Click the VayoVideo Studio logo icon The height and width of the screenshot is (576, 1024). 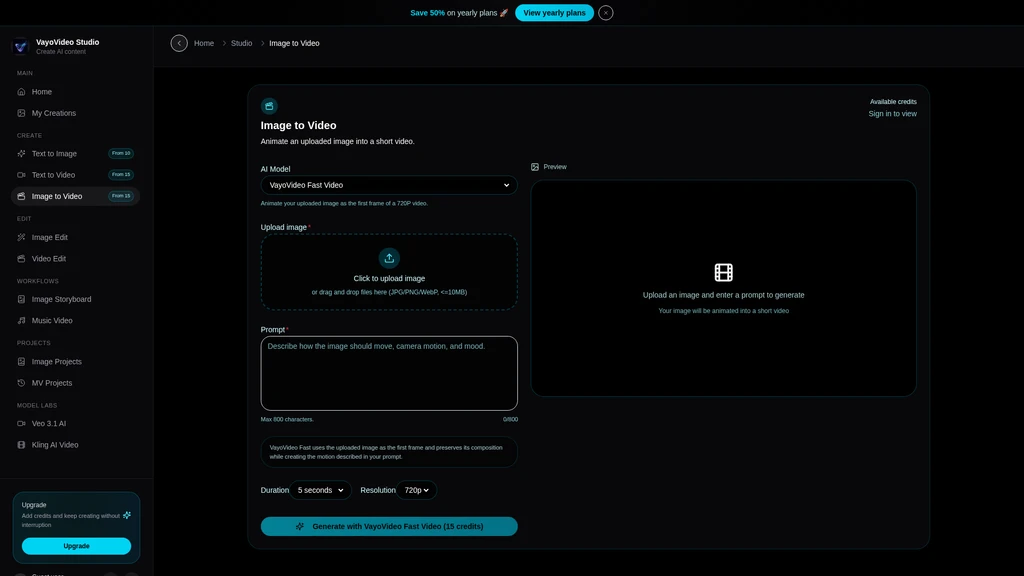(x=21, y=46)
